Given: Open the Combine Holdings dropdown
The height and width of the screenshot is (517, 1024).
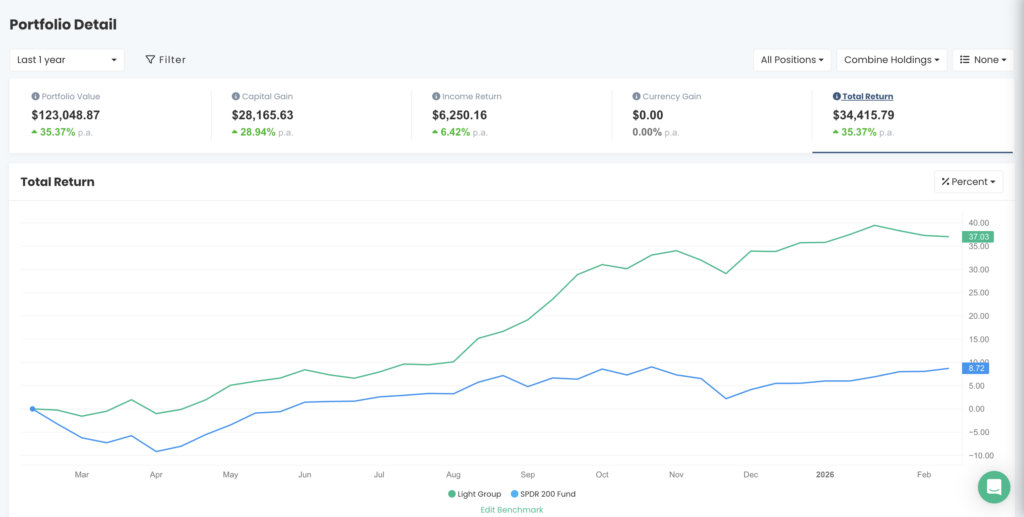Looking at the screenshot, I should 892,60.
